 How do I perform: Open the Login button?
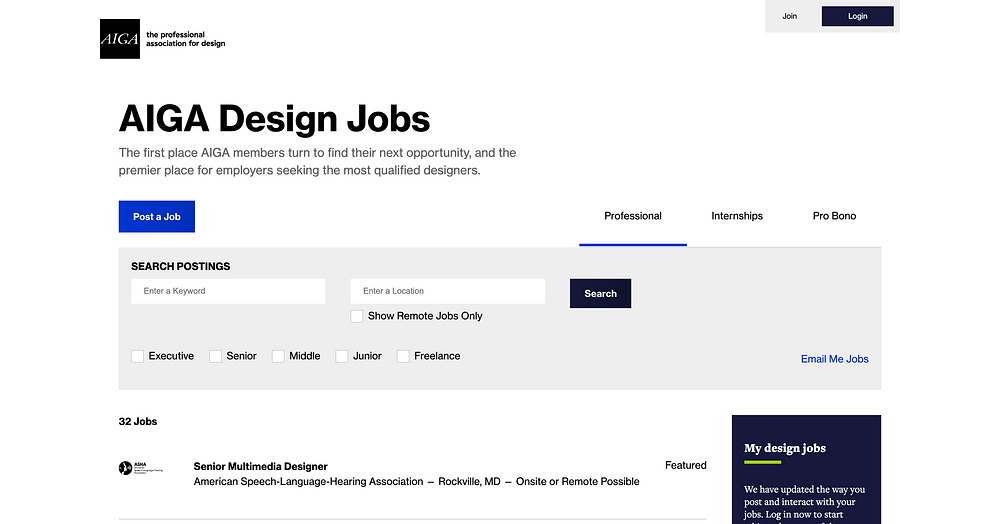pos(857,16)
